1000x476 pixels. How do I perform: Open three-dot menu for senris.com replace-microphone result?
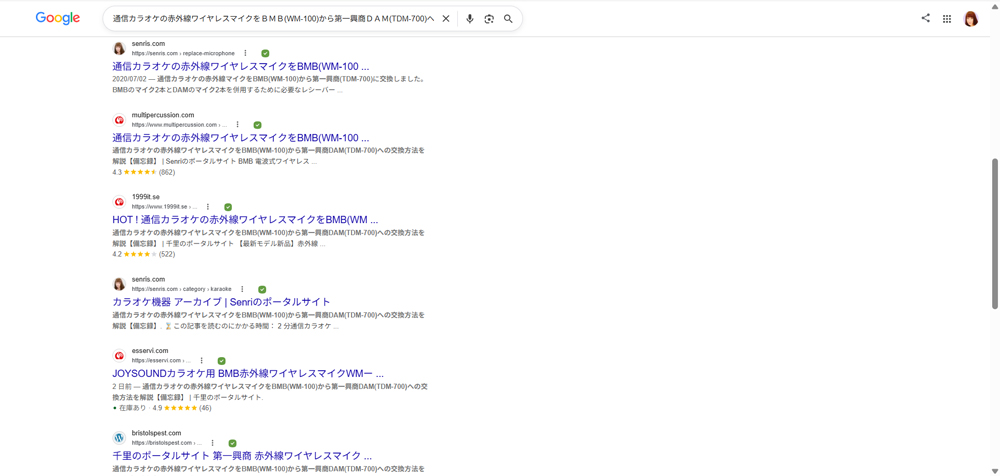point(245,53)
